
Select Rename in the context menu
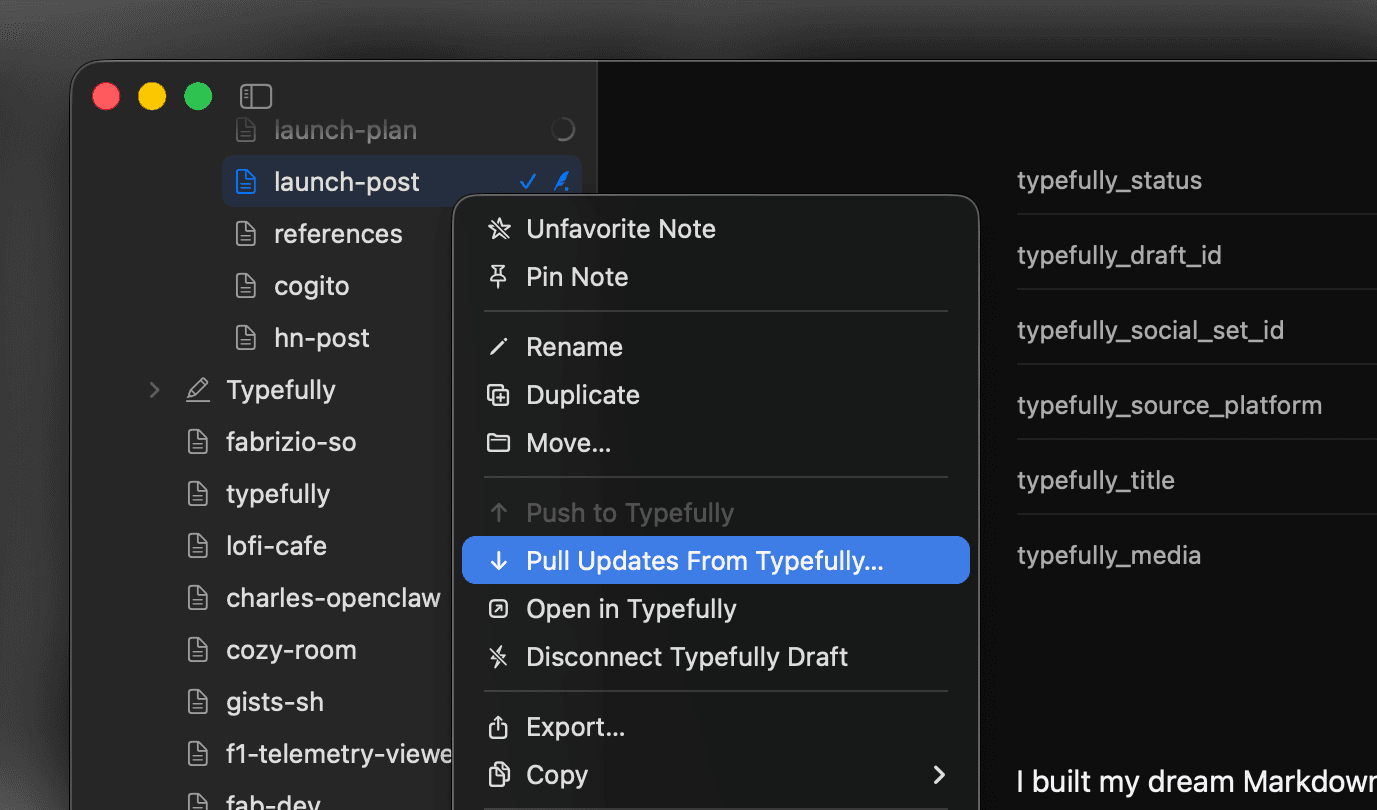click(716, 347)
